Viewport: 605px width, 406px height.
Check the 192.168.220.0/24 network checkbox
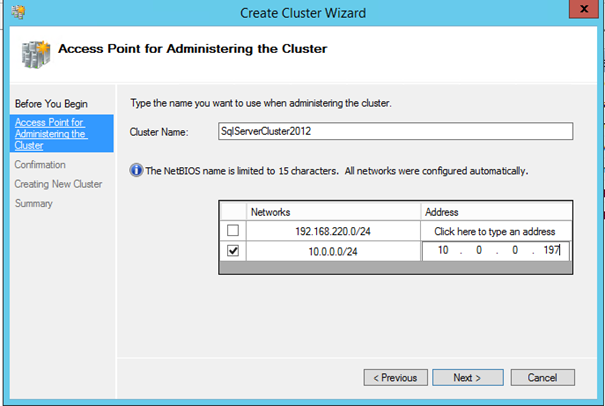pyautogui.click(x=232, y=230)
